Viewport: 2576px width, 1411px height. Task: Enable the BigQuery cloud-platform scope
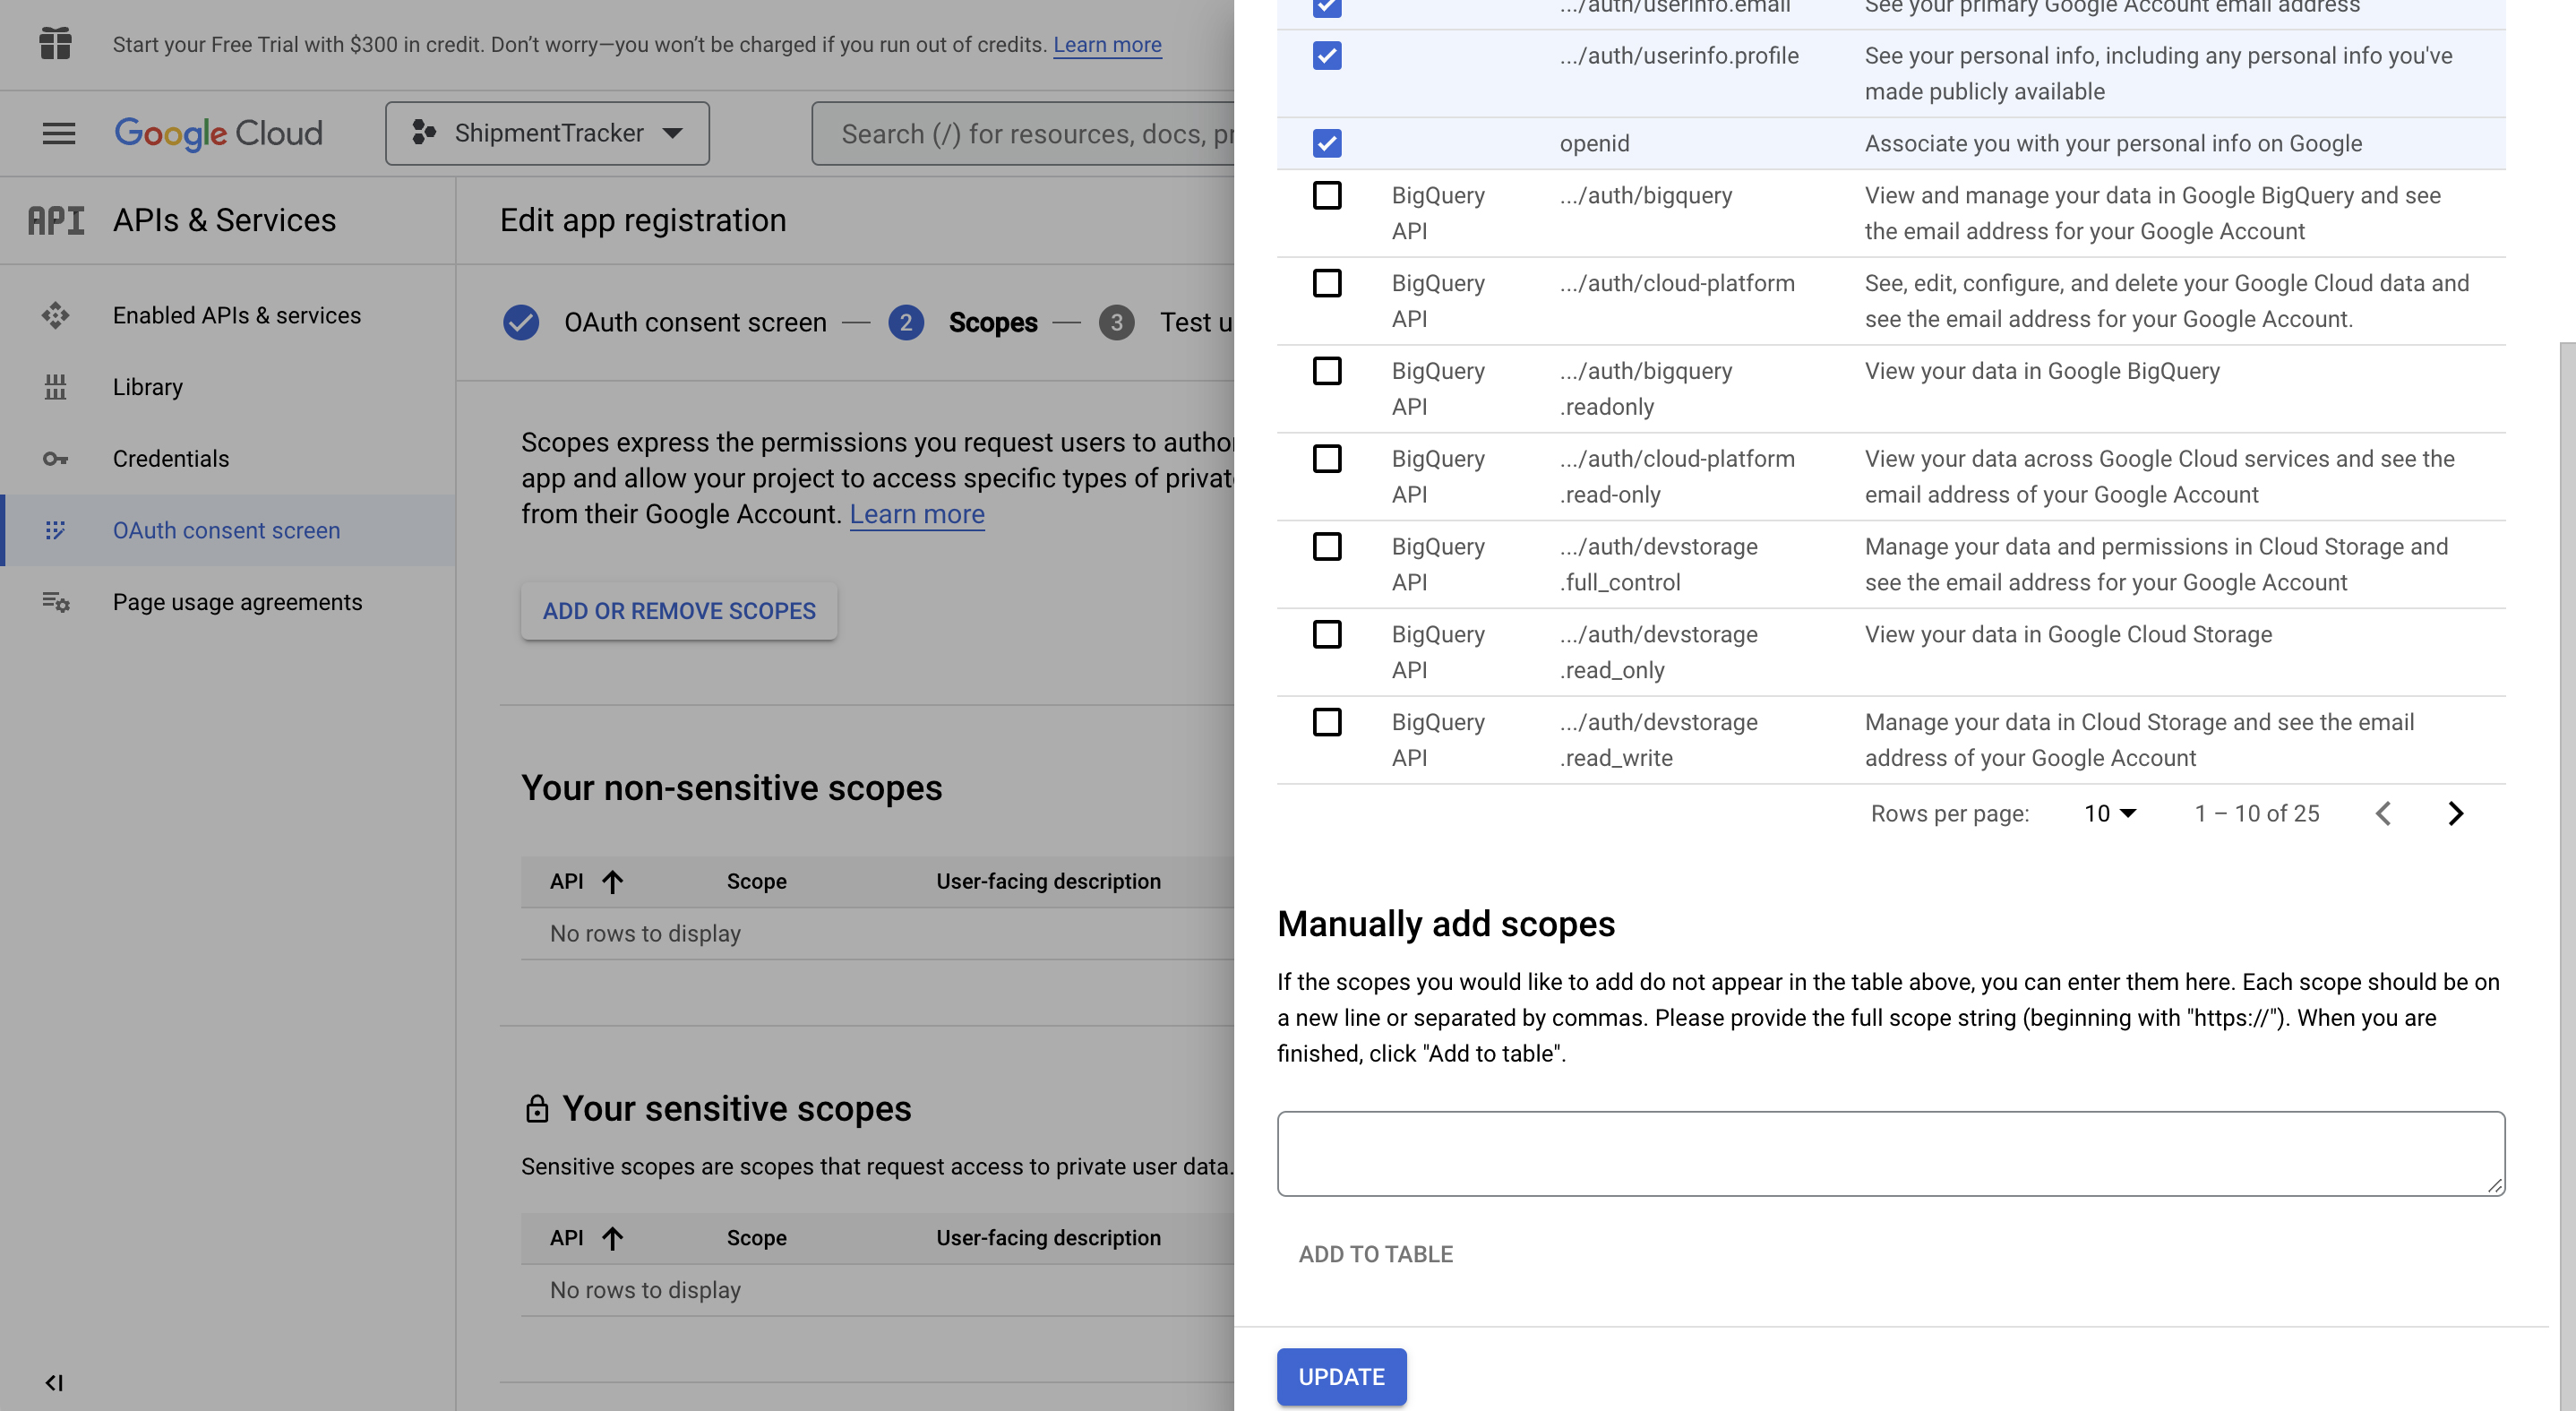1327,284
